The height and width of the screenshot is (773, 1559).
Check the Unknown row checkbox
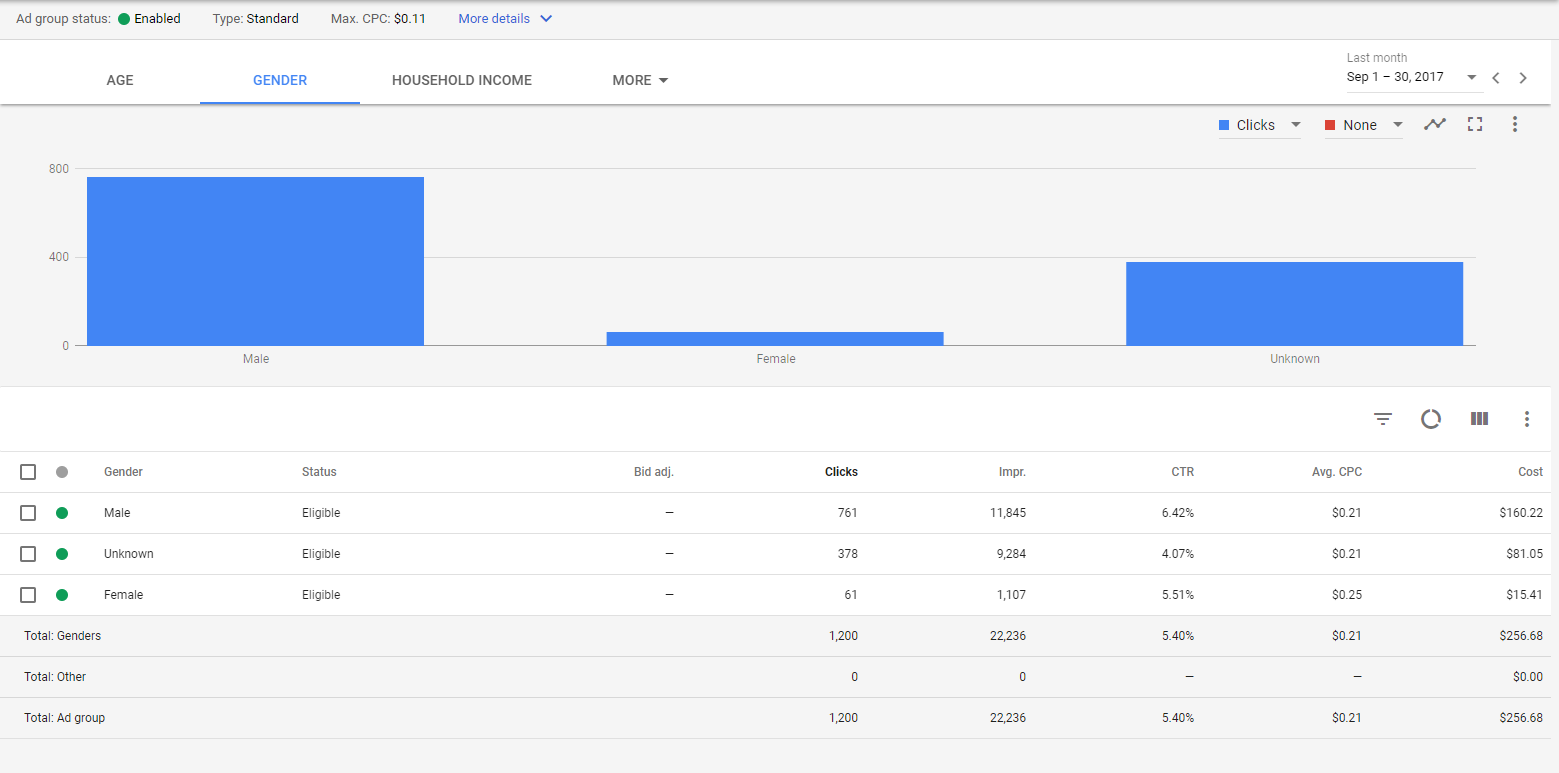(28, 554)
